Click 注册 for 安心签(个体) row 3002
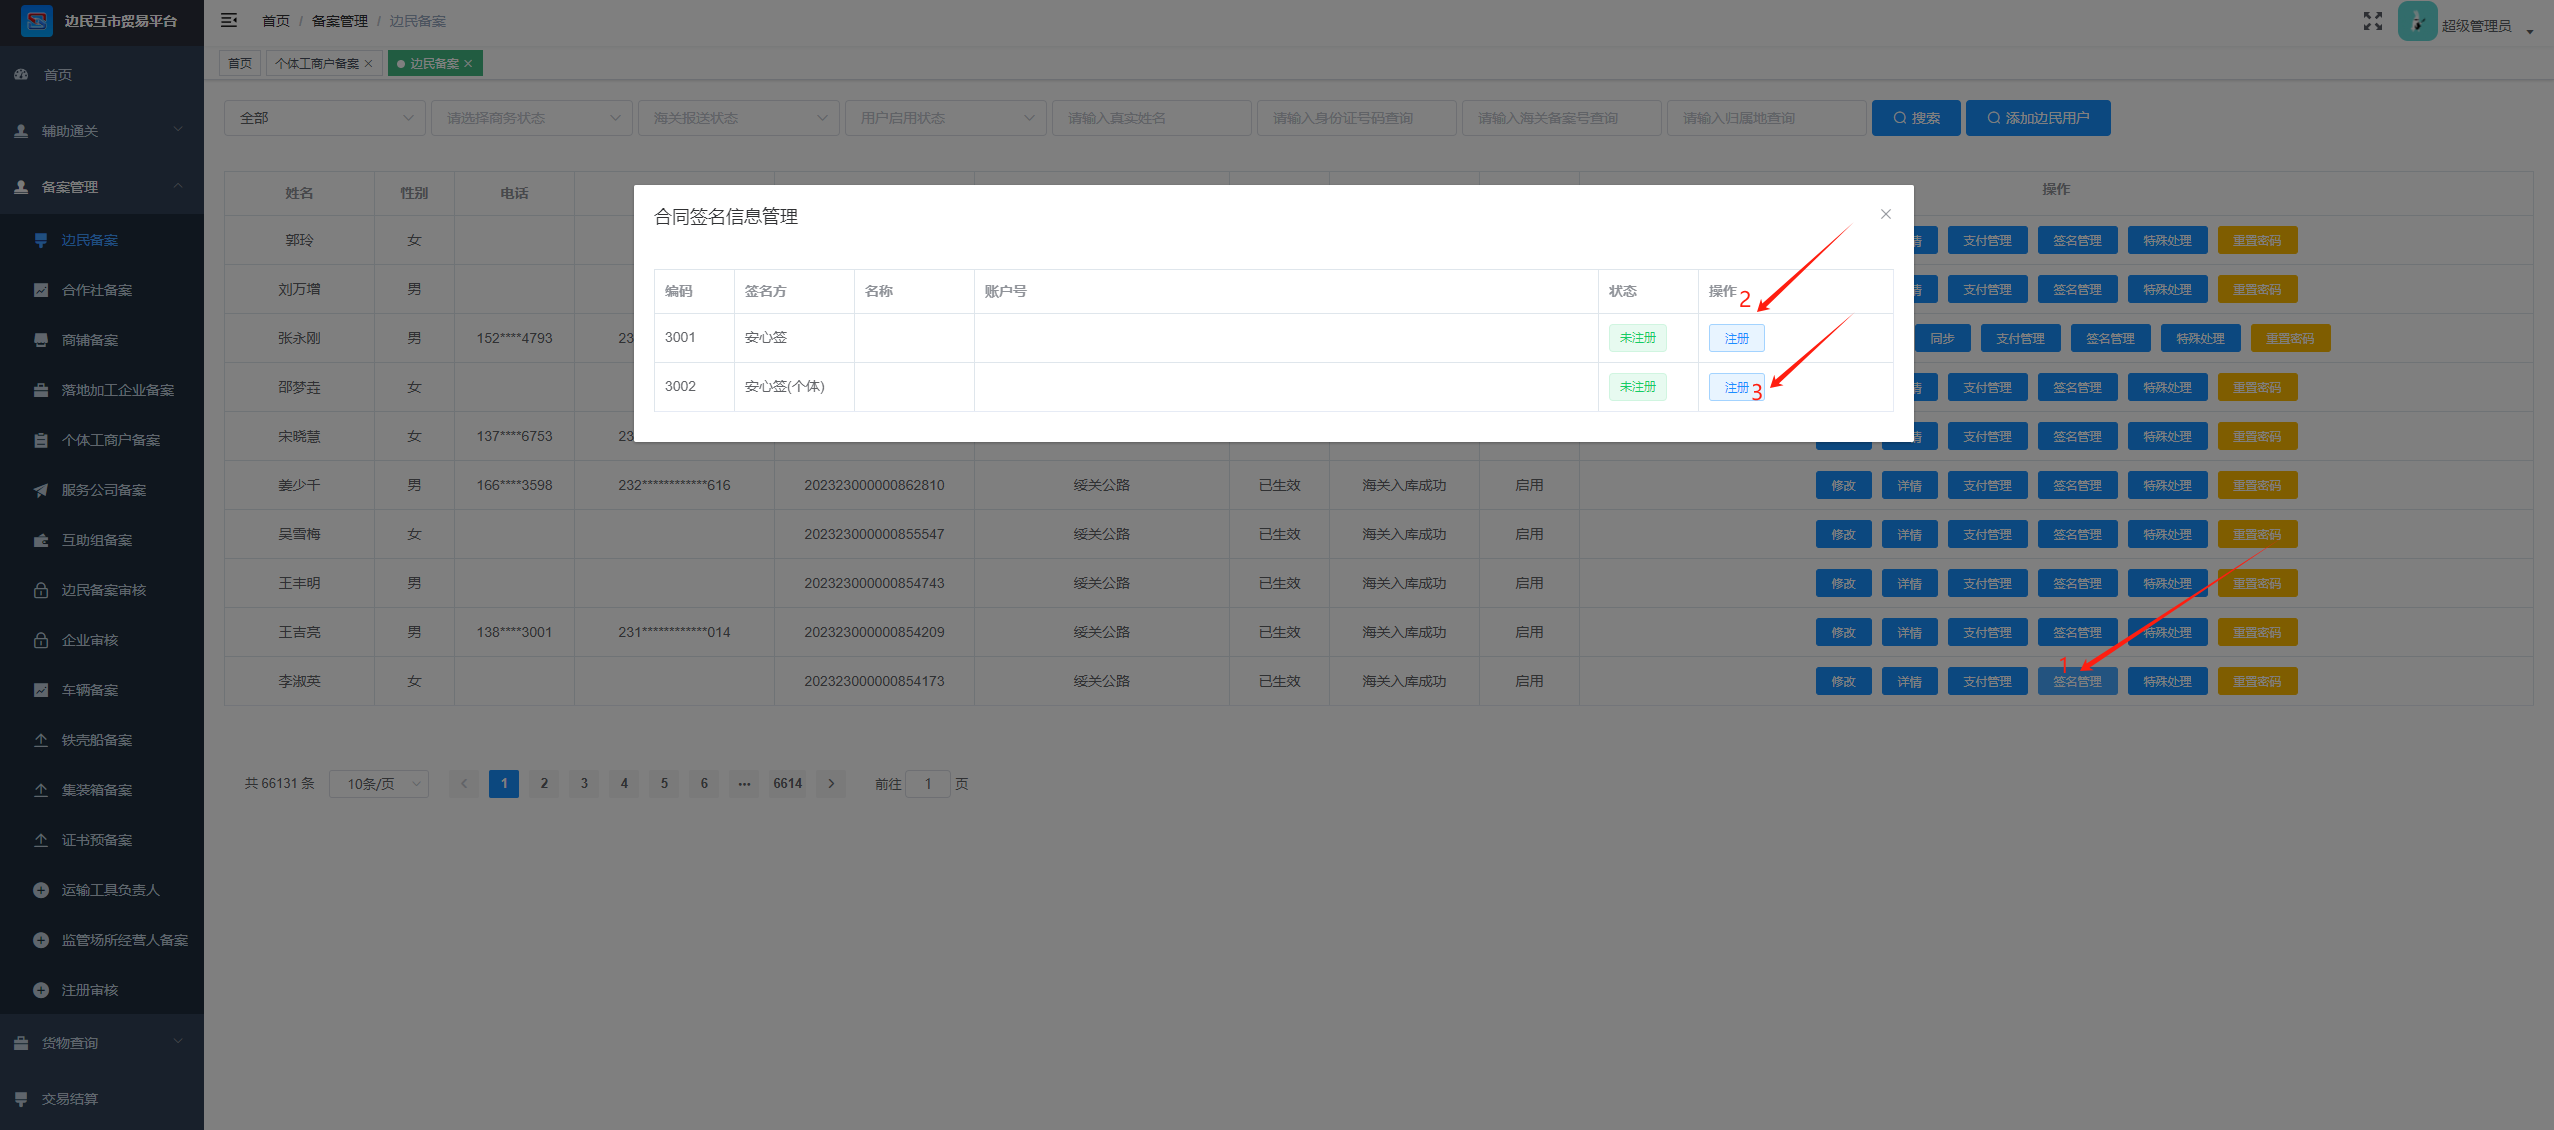This screenshot has width=2554, height=1130. click(1737, 387)
